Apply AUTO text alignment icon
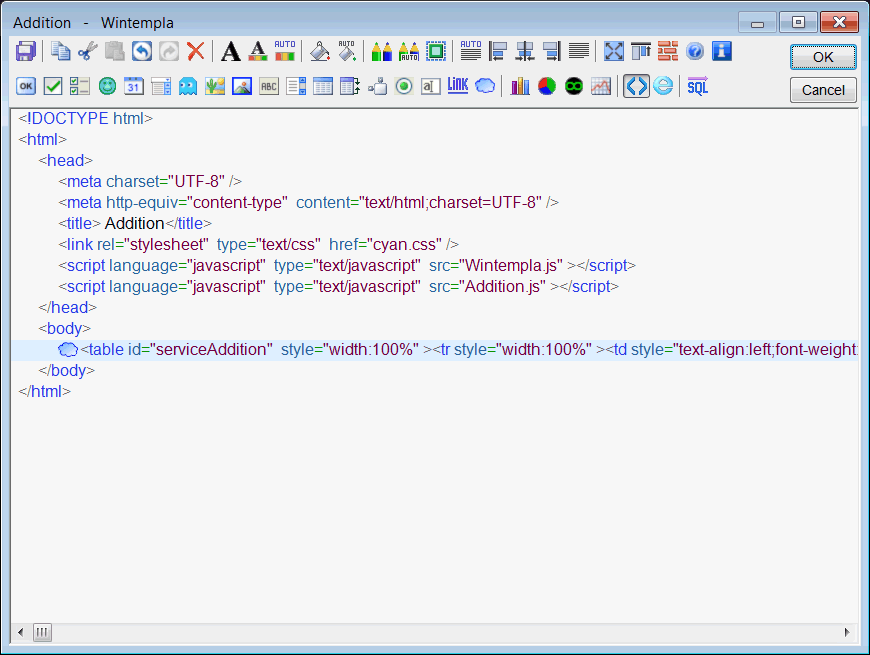This screenshot has width=870, height=655. pyautogui.click(x=471, y=52)
